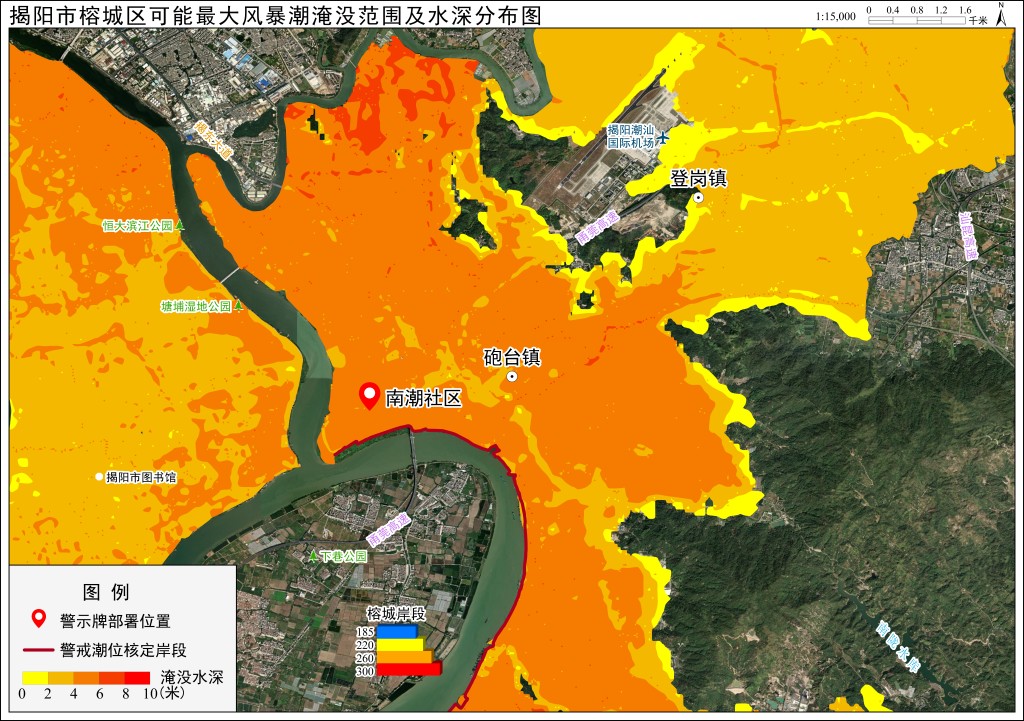Click the 揭阳潮汕国际机场 label
The image size is (1024, 721).
coord(630,136)
